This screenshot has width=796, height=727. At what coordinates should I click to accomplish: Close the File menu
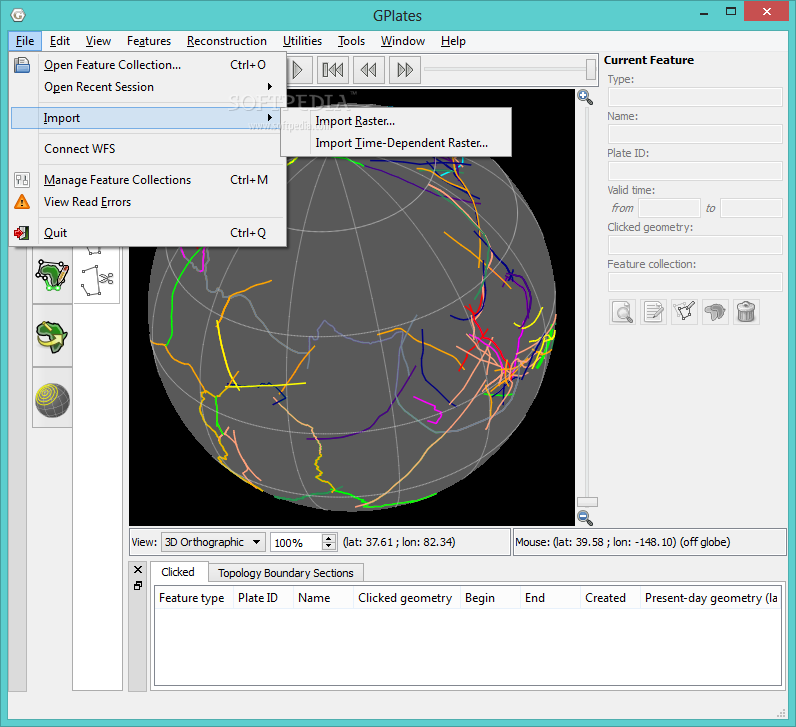25,41
